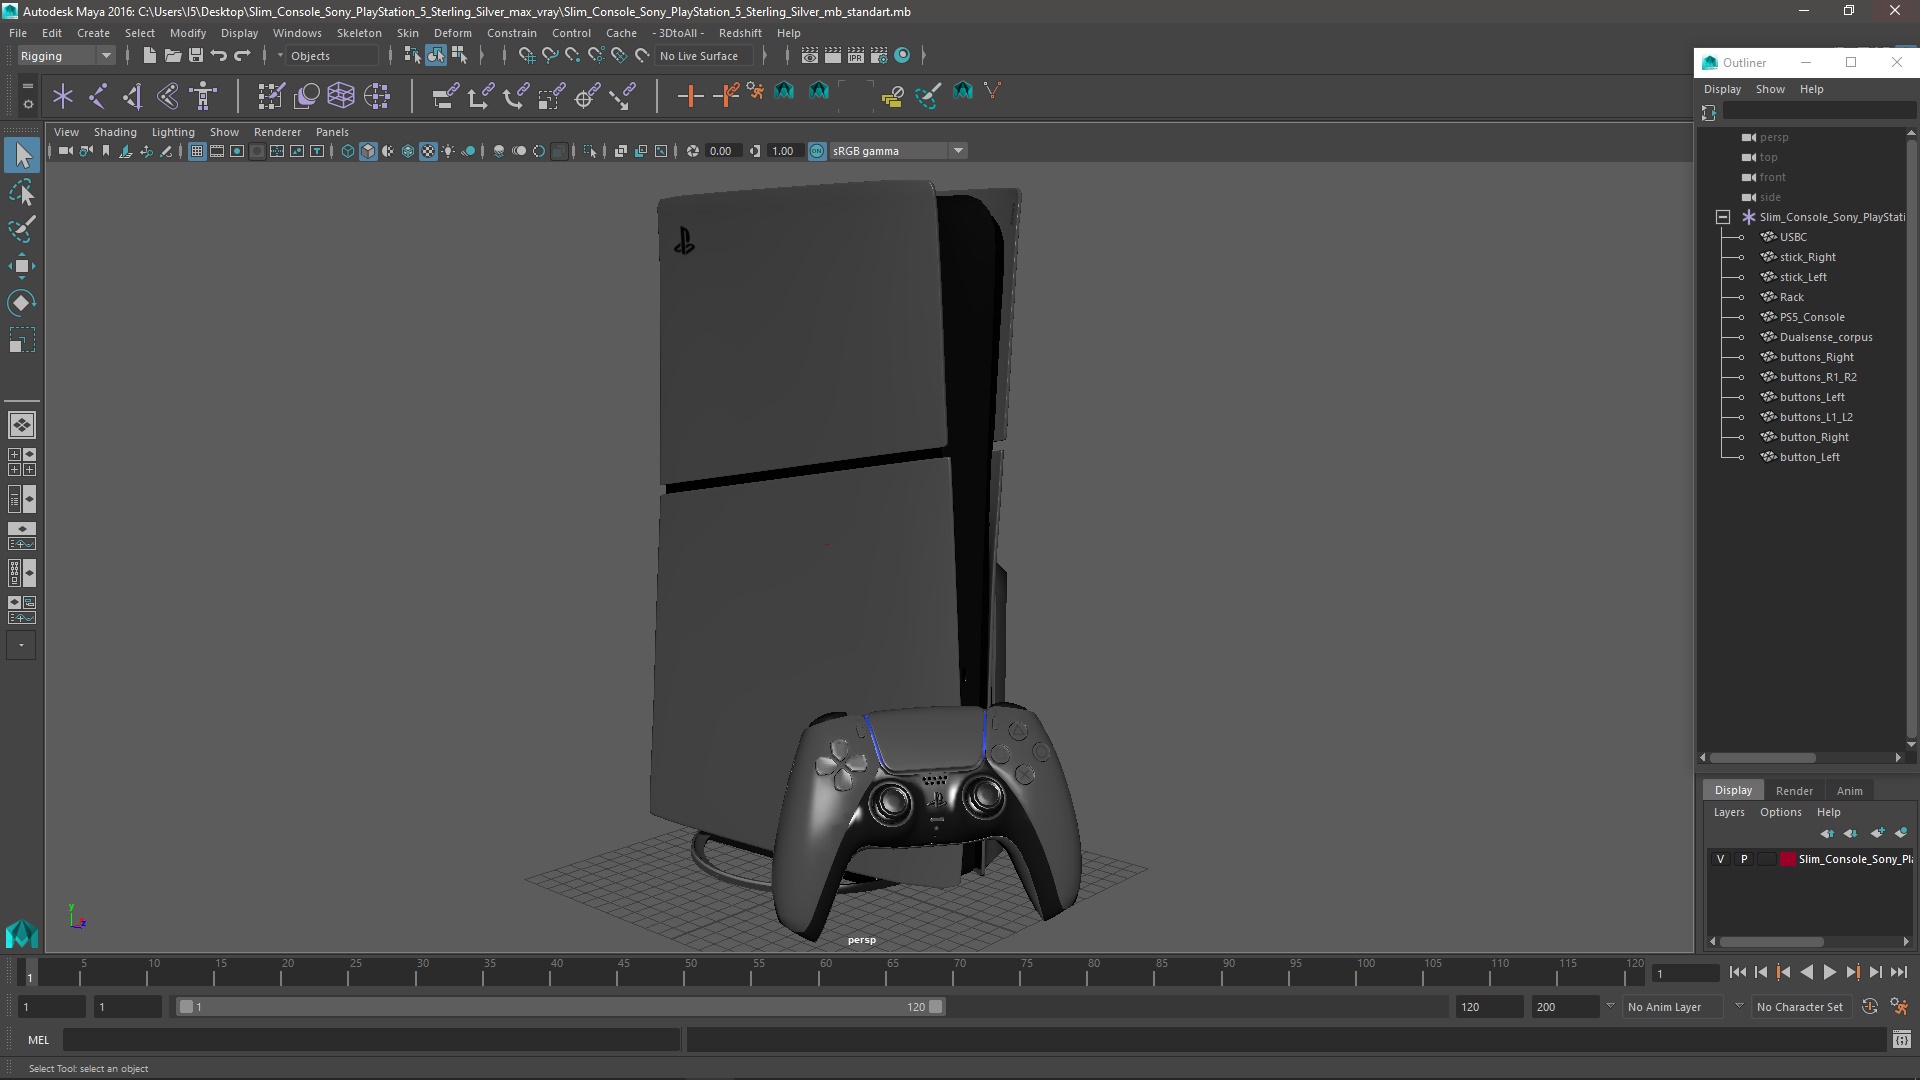The width and height of the screenshot is (1920, 1080).
Task: Click the red layer color swatch
Action: pyautogui.click(x=1787, y=859)
